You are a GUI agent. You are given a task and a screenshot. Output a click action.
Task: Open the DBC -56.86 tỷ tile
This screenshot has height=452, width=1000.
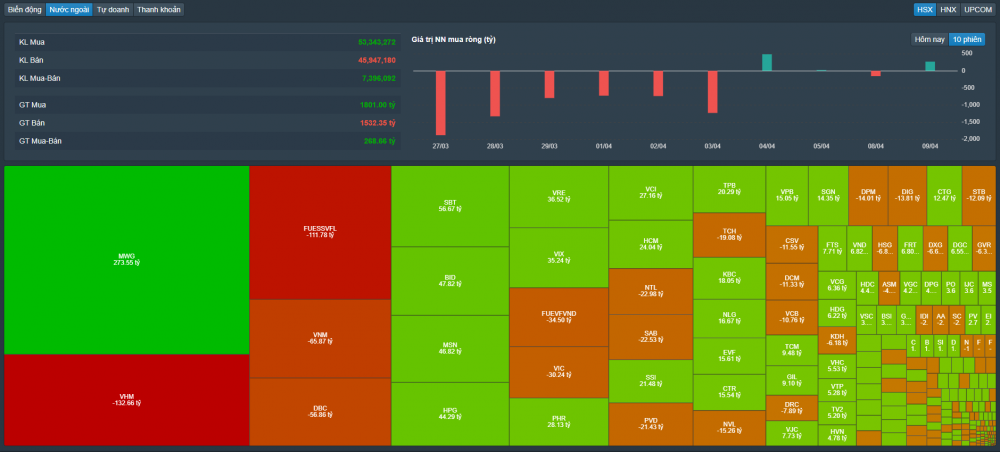[320, 412]
